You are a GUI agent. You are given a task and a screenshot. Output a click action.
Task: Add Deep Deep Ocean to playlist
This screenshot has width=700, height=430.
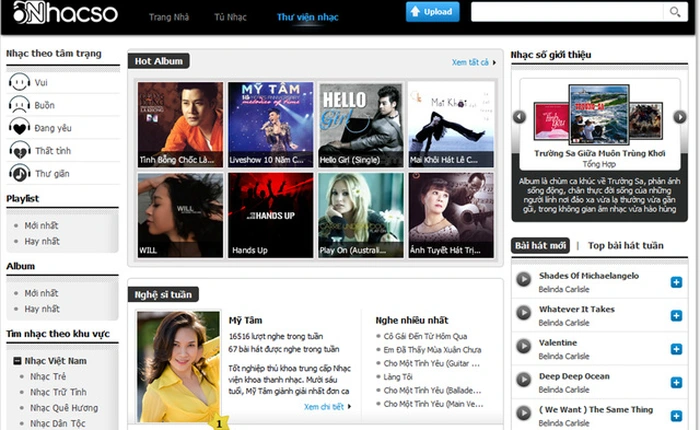click(x=677, y=382)
